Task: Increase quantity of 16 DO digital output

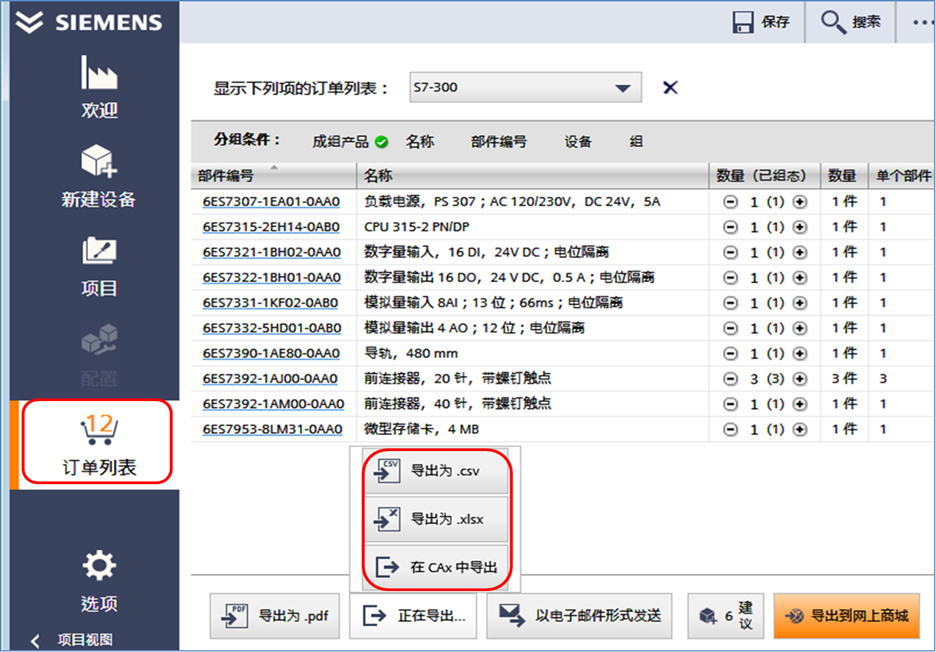Action: [x=799, y=278]
